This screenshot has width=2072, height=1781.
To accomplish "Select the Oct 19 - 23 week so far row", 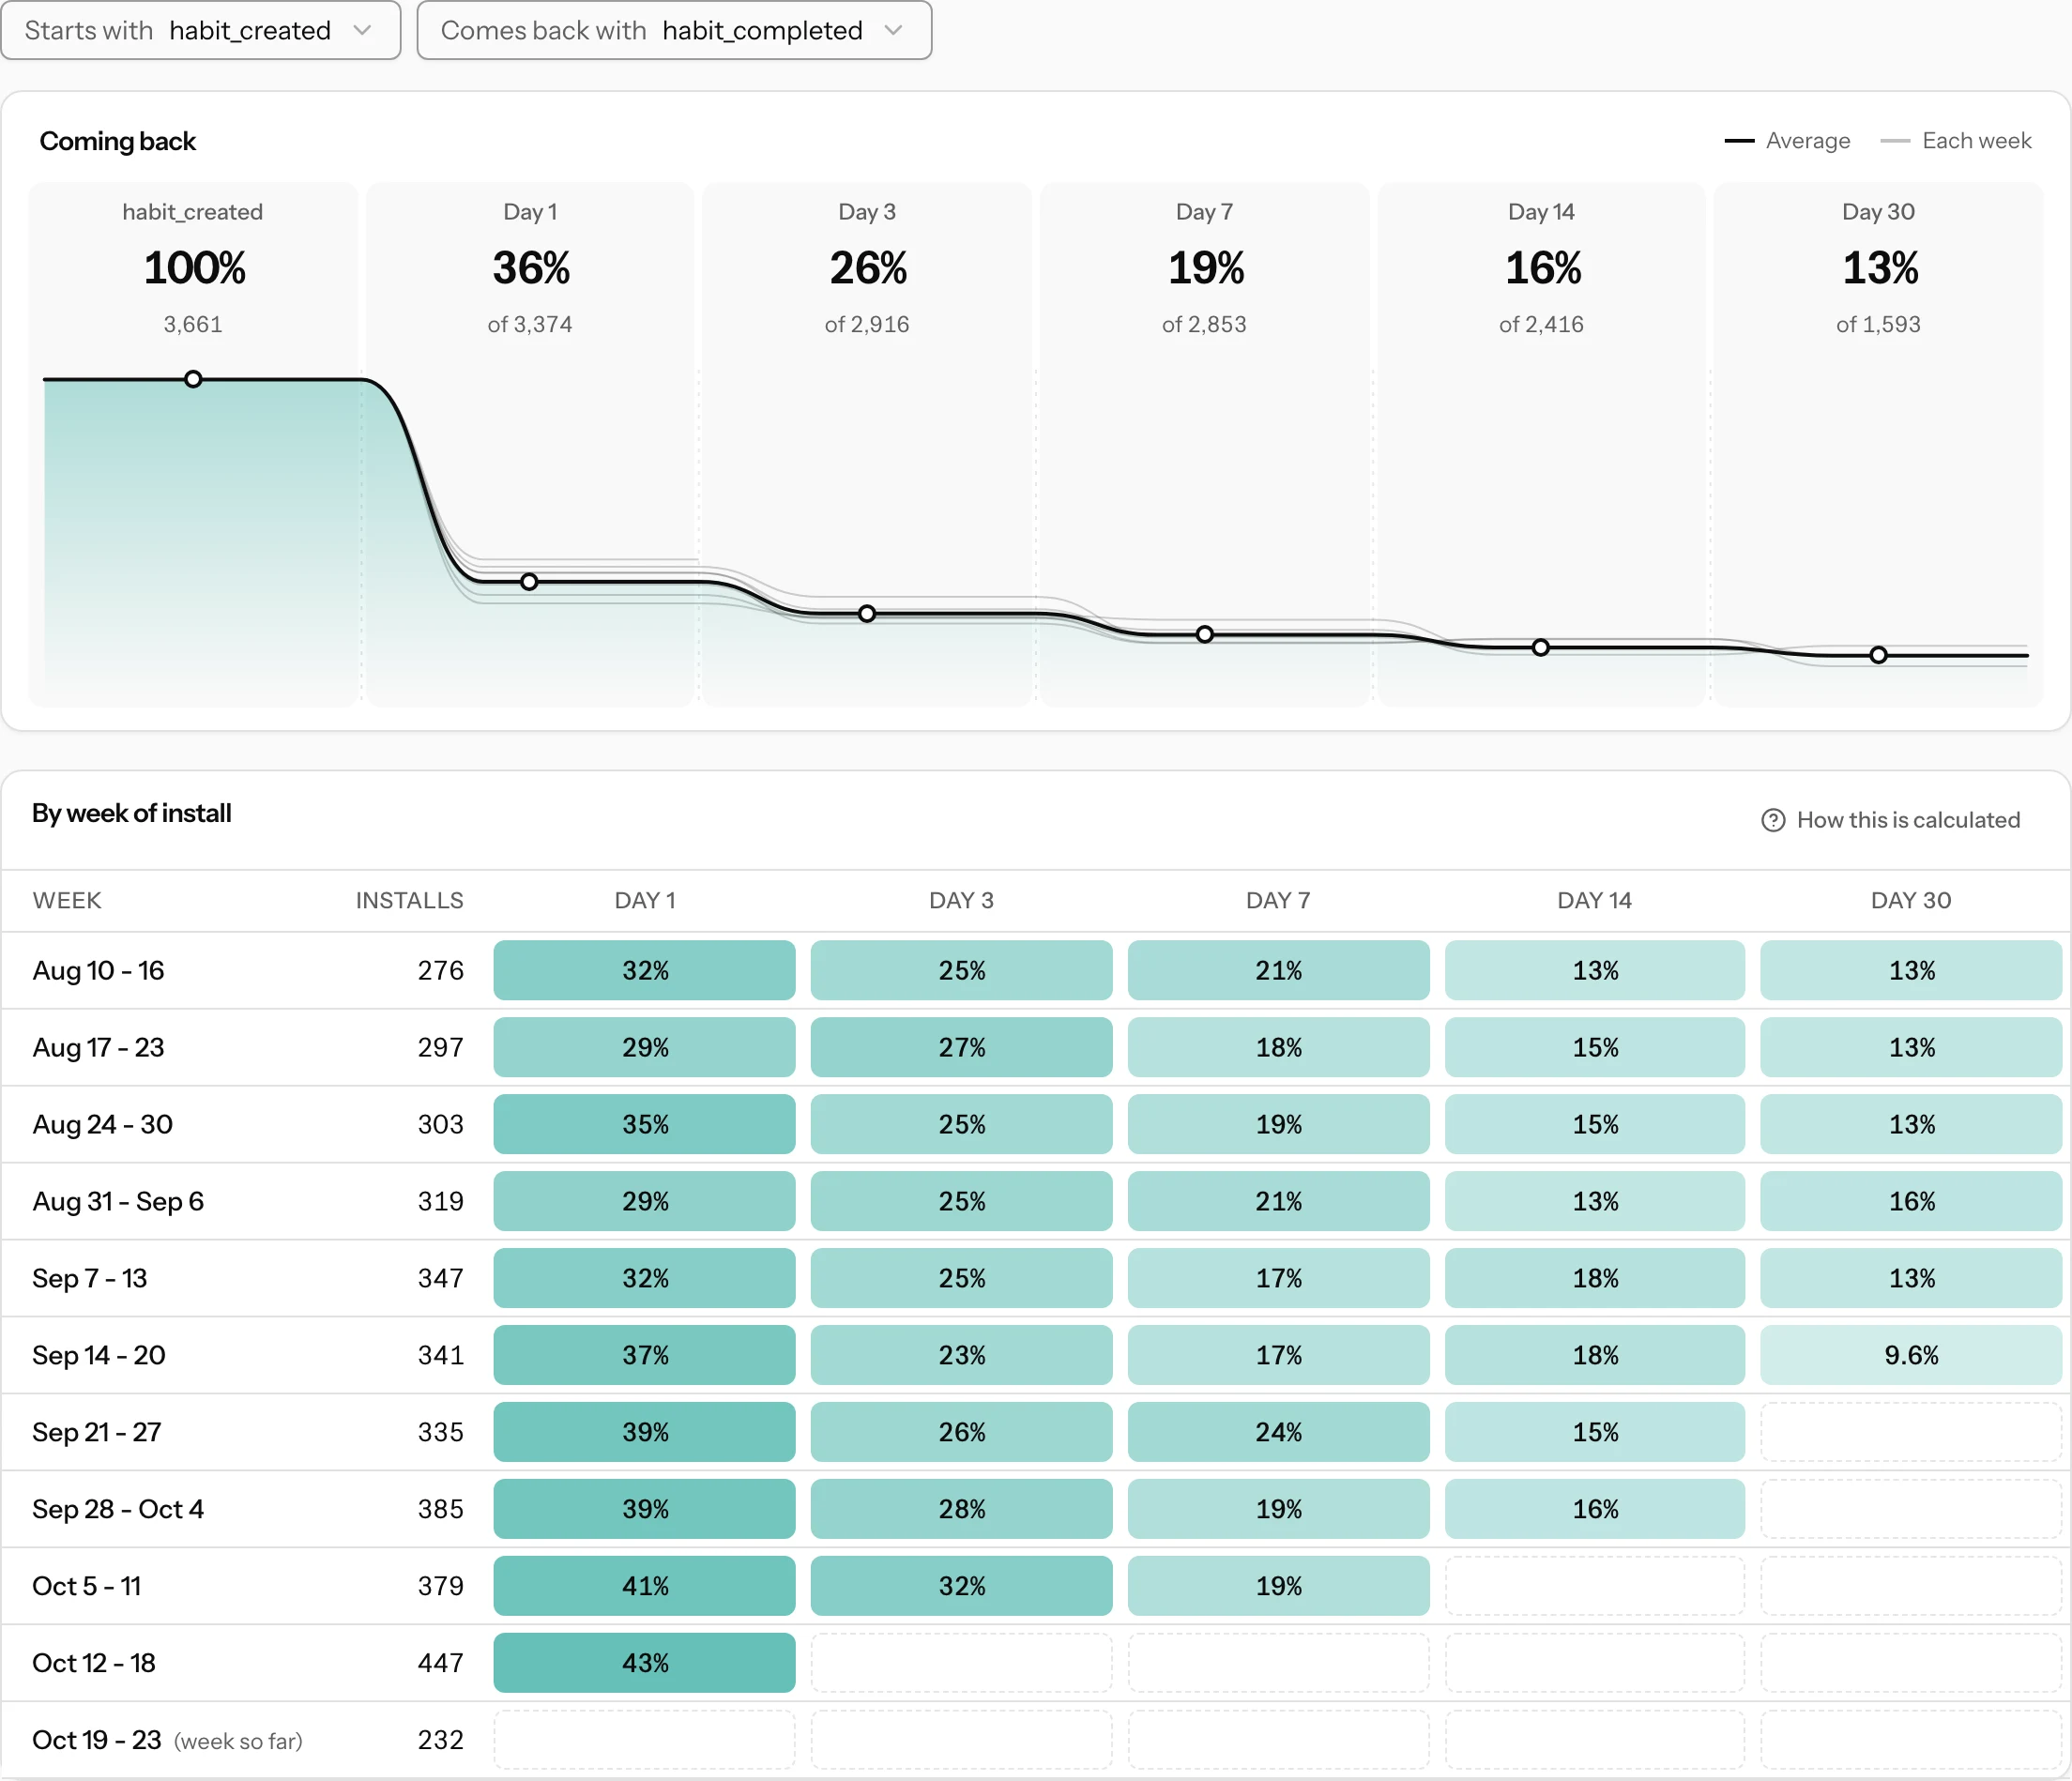I will [1035, 1740].
